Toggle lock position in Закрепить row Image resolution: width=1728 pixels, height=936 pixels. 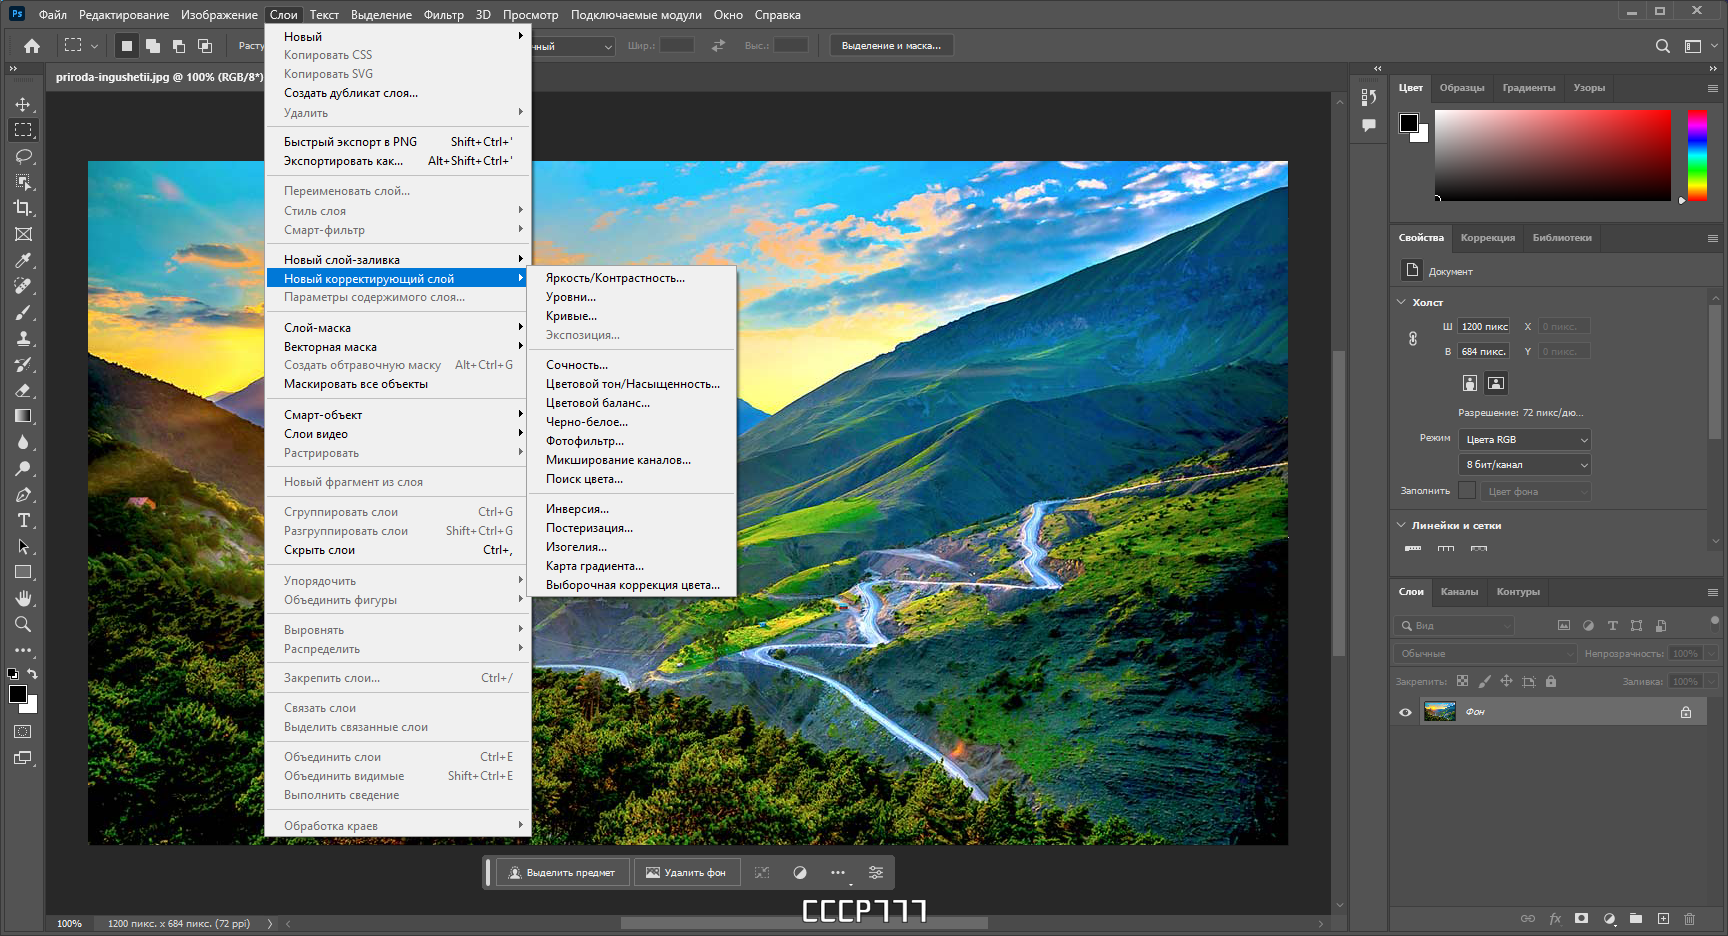click(1506, 681)
